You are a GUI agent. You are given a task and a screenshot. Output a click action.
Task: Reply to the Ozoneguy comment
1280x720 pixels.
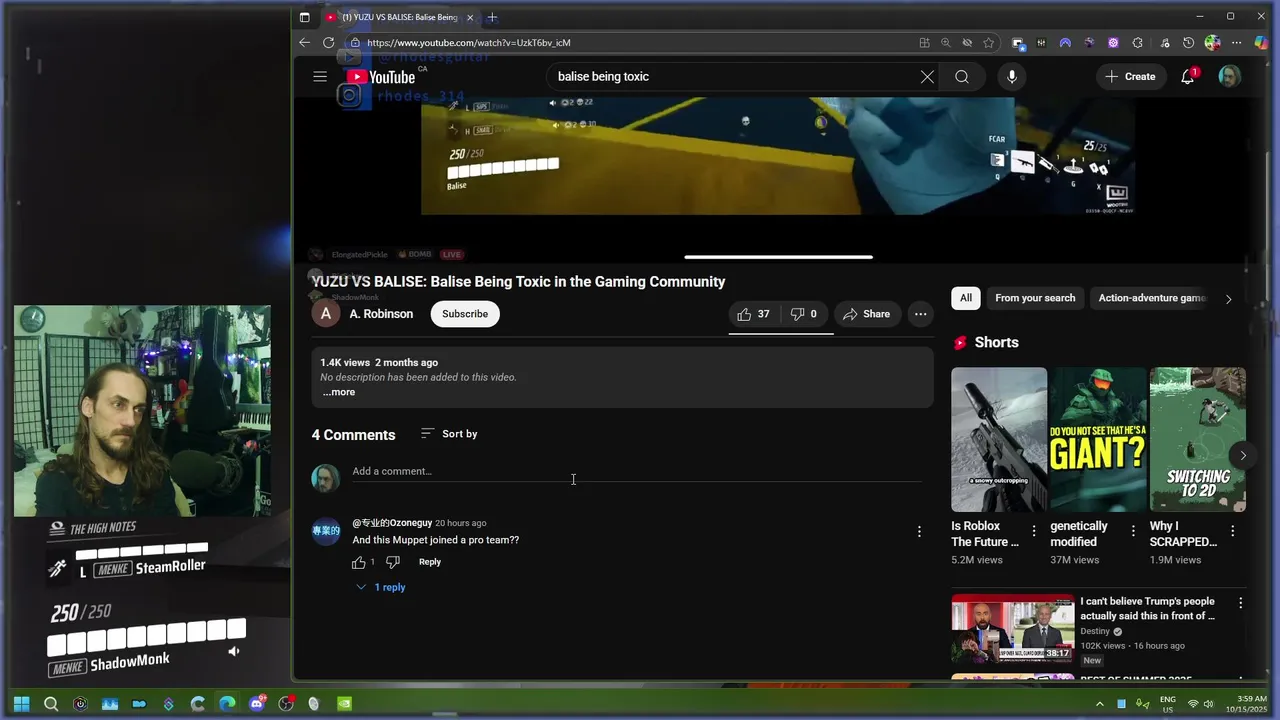coord(430,562)
